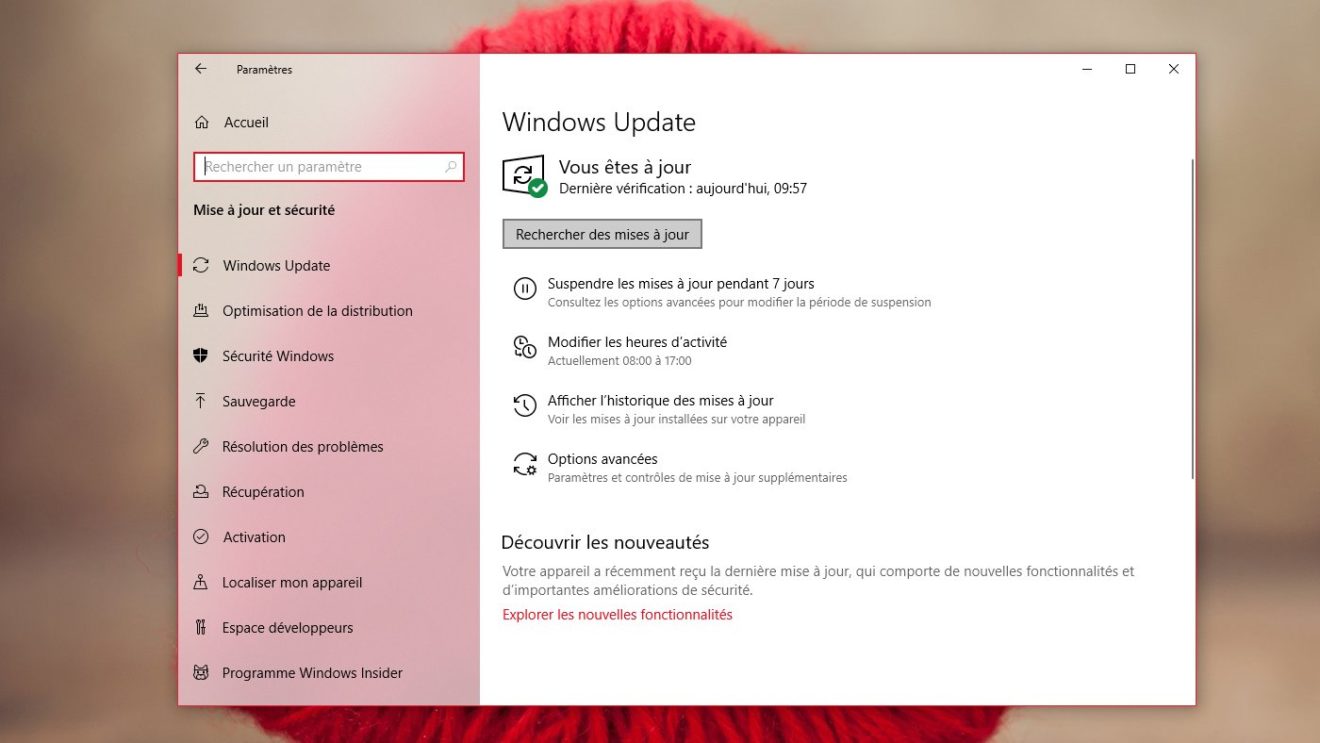The width and height of the screenshot is (1320, 743).
Task: Click the Programme Windows Insider icon
Action: pyautogui.click(x=201, y=673)
